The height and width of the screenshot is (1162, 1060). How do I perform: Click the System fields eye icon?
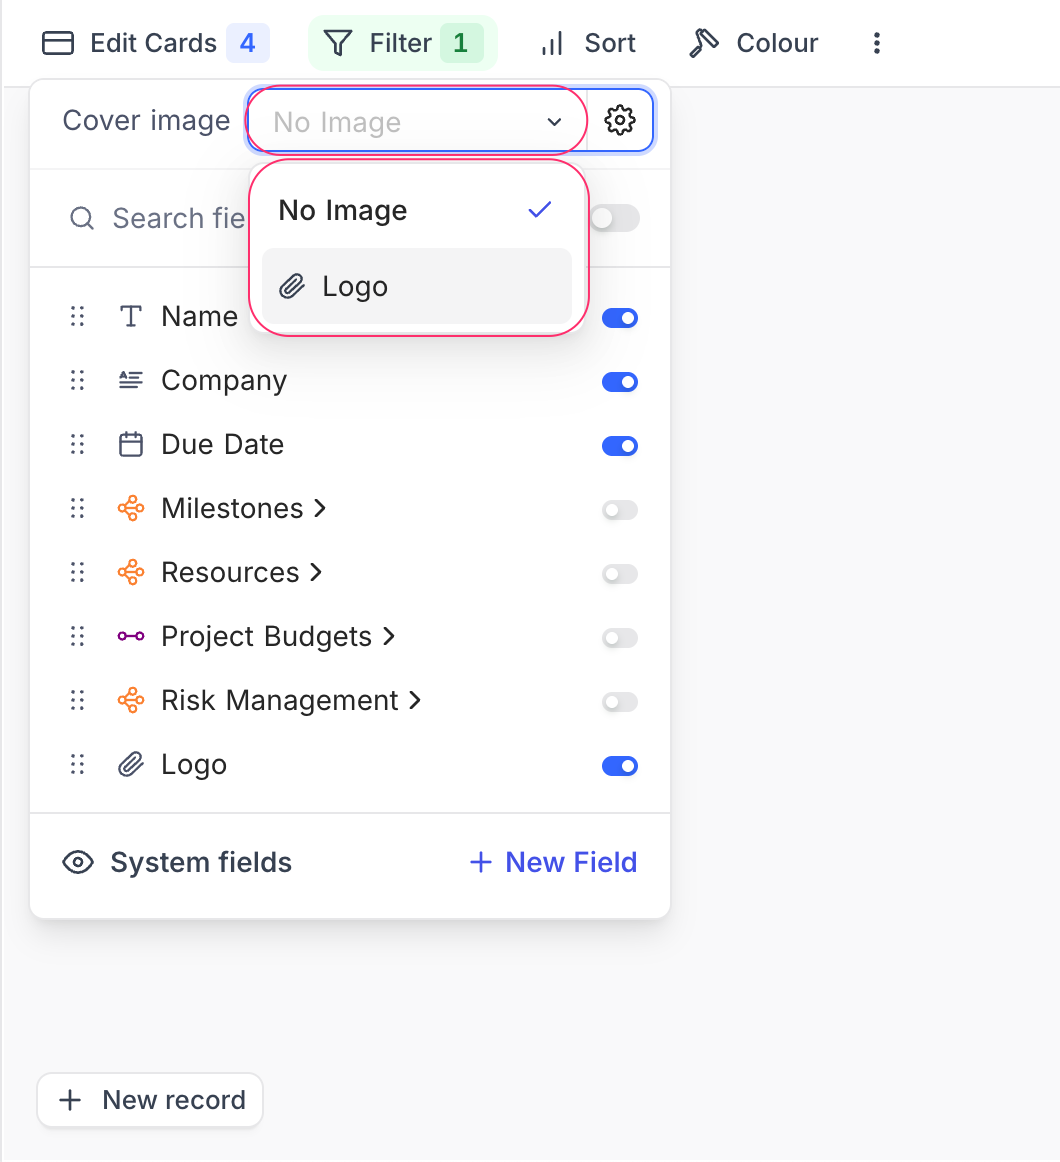[78, 862]
